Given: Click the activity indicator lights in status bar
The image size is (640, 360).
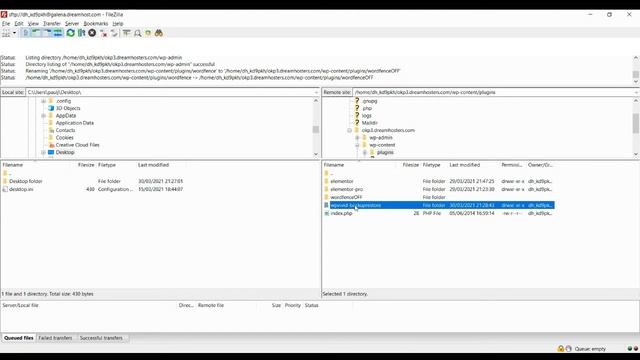Looking at the screenshot, I should (x=633, y=349).
